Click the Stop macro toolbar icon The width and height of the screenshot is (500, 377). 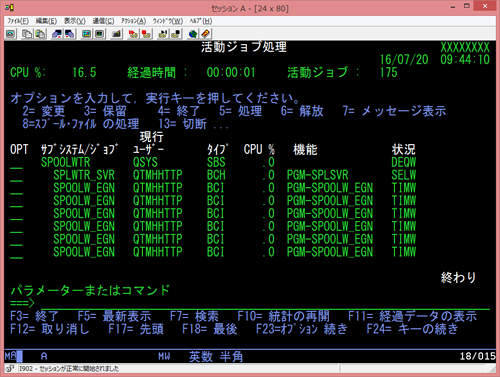[146, 34]
